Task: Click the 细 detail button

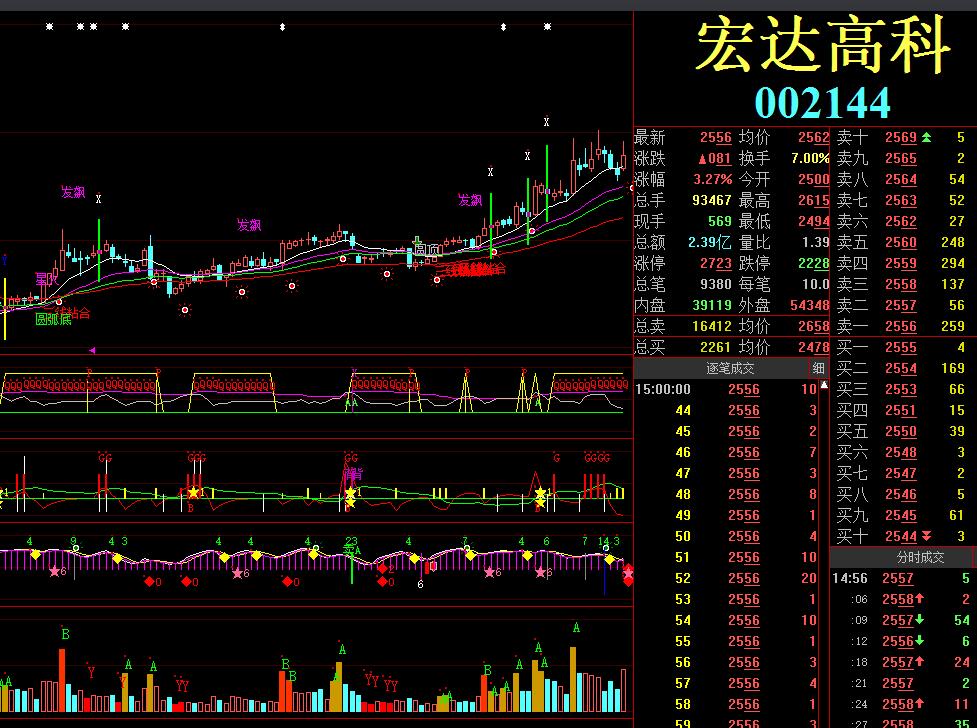Action: coord(818,368)
